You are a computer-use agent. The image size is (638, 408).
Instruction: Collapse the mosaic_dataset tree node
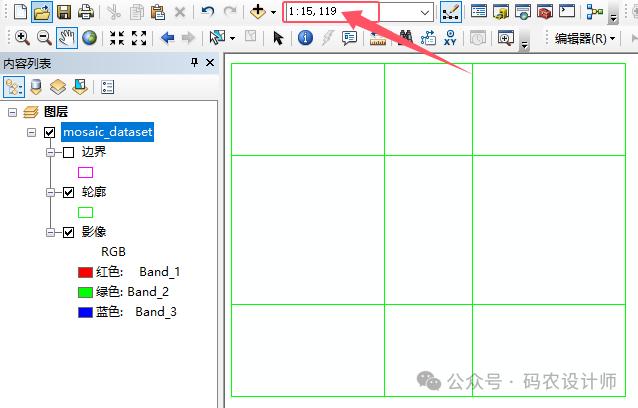click(x=32, y=132)
